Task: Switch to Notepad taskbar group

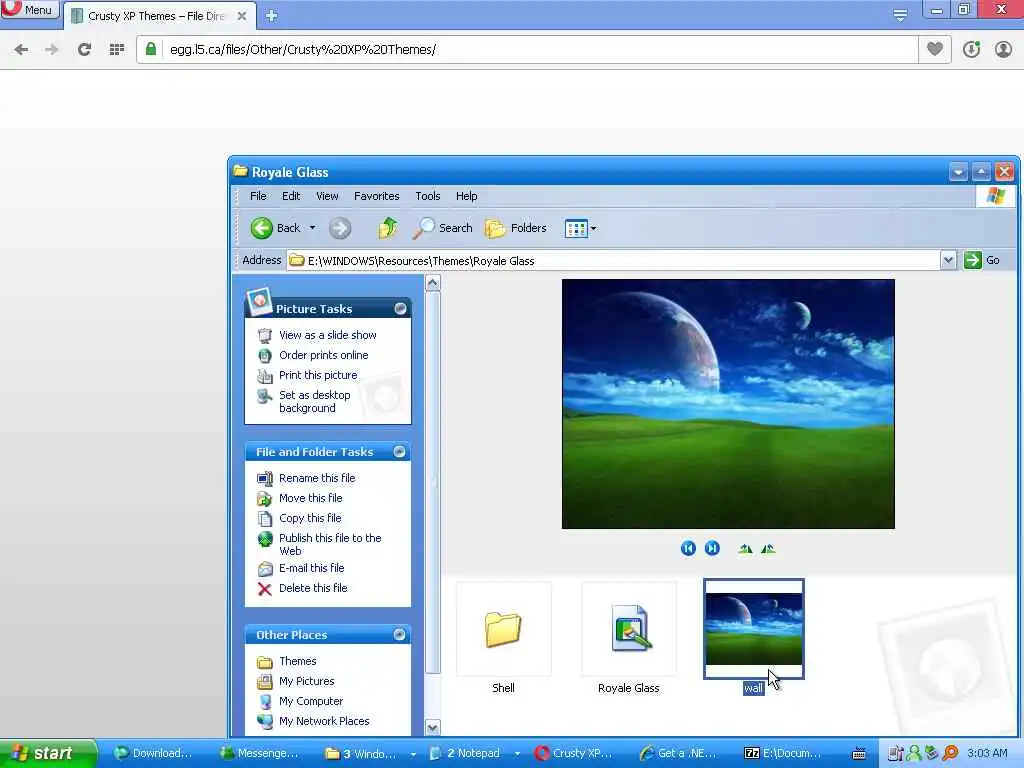Action: pyautogui.click(x=473, y=753)
